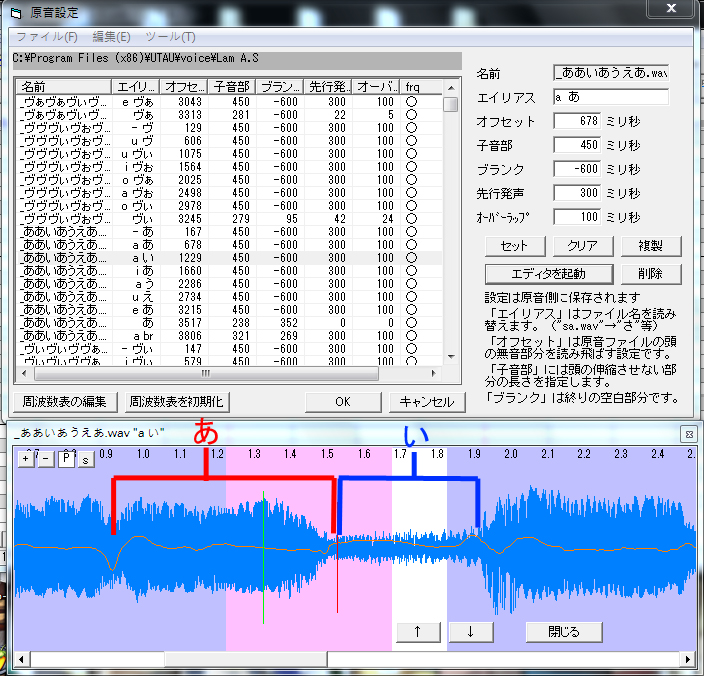
Task: Click frq circle of row offset 3043
Action: click(411, 102)
